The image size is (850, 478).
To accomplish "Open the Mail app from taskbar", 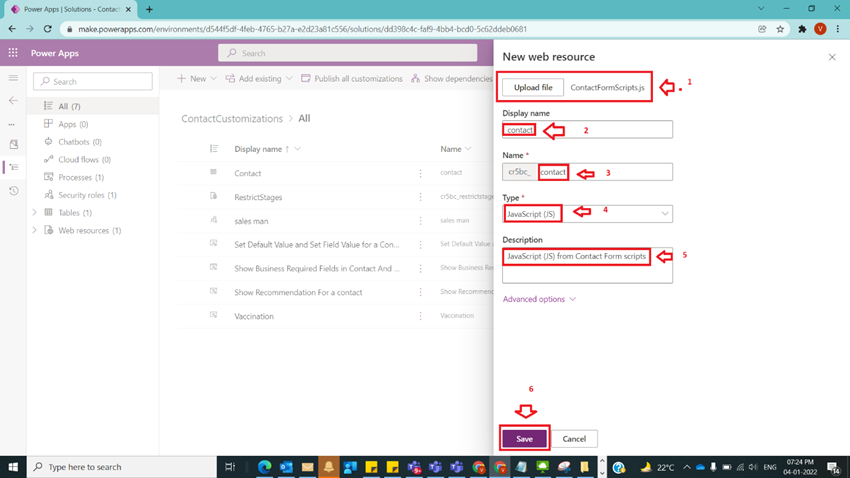I will coord(307,467).
